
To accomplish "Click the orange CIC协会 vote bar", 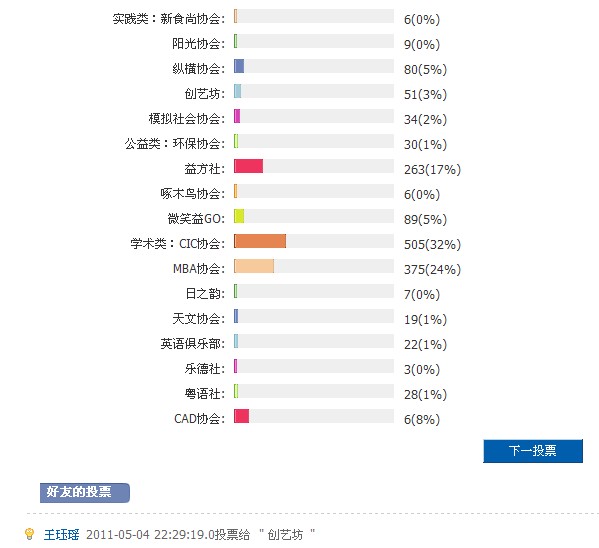I will (260, 241).
